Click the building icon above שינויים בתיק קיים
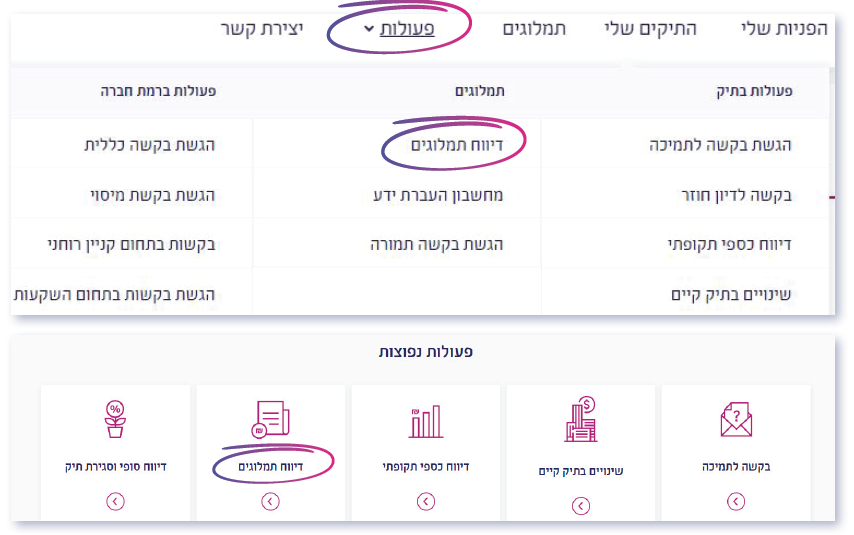The image size is (854, 535). click(580, 421)
